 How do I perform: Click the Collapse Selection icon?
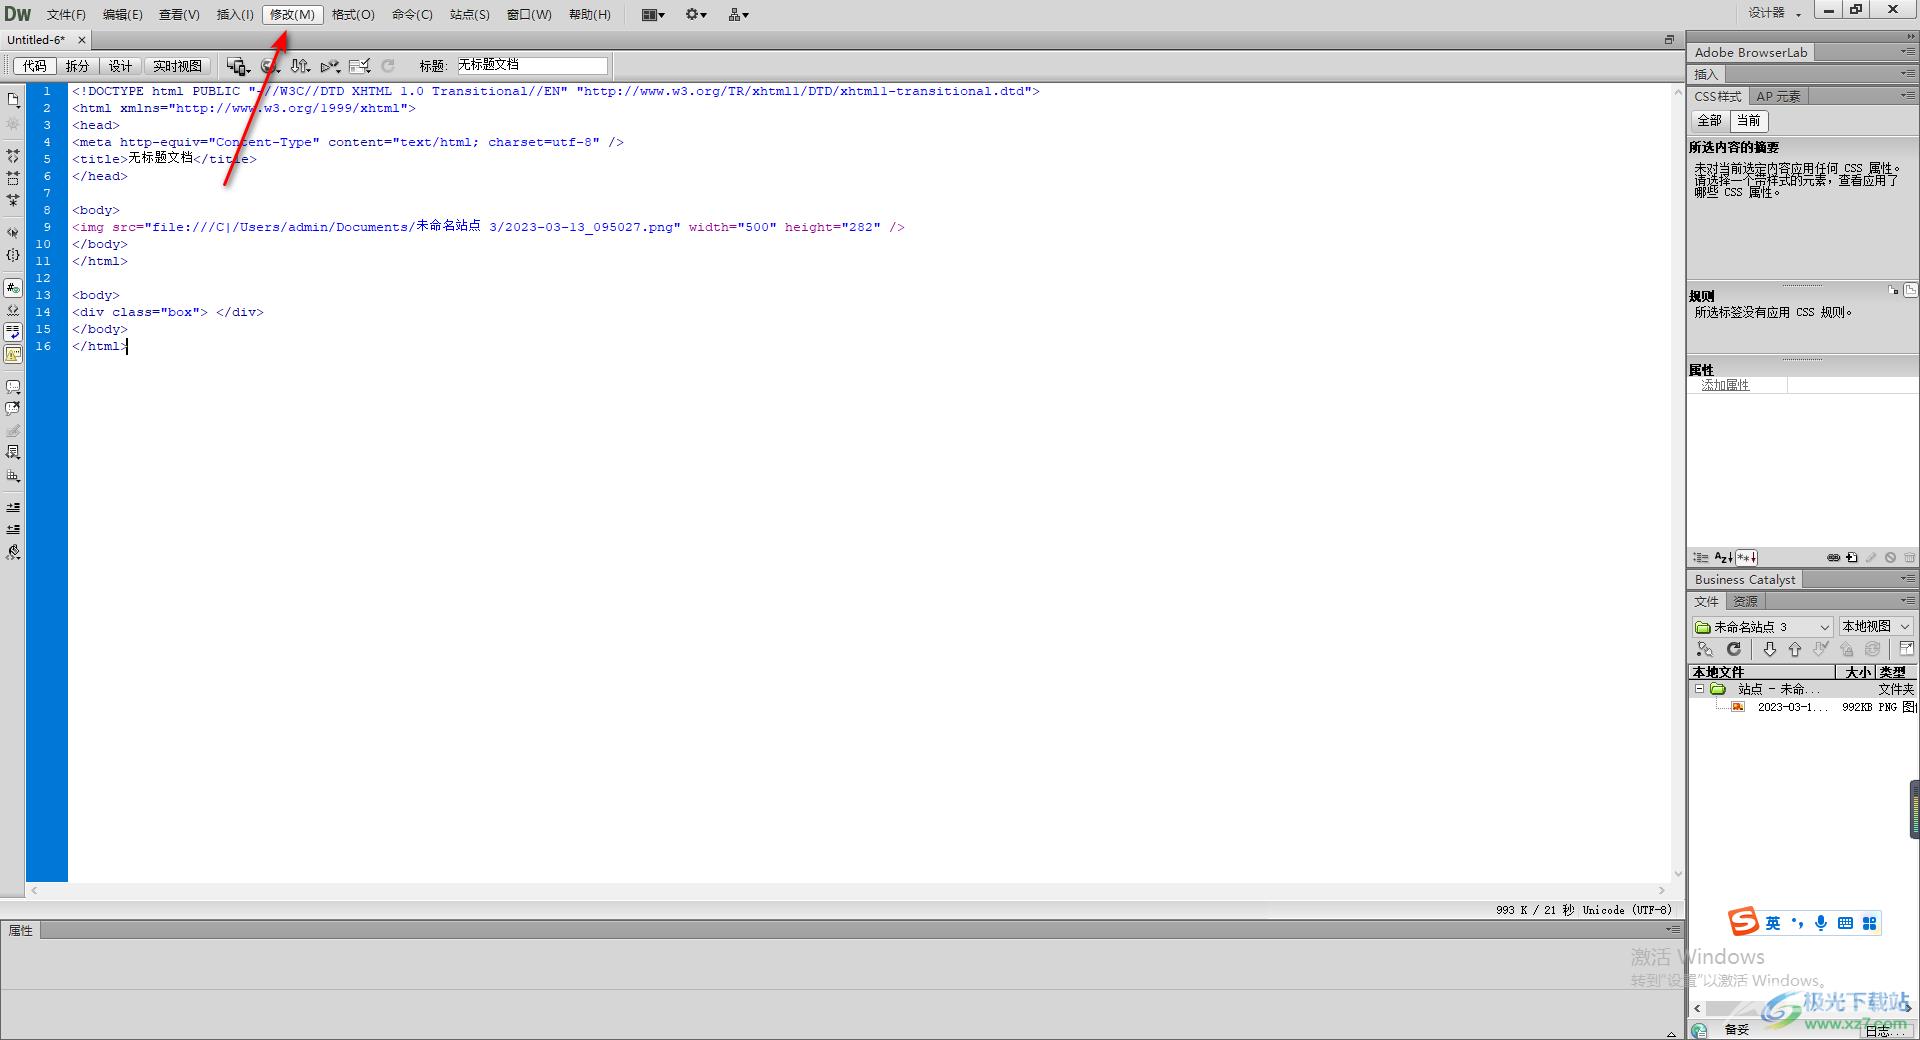[x=13, y=178]
